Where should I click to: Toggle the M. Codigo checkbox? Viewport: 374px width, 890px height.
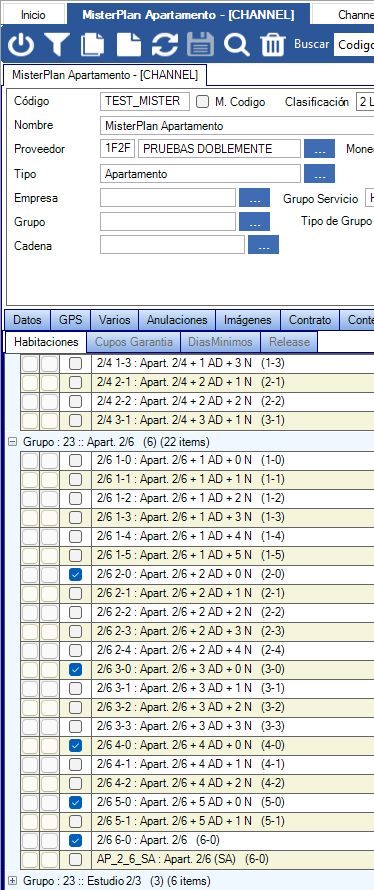point(203,102)
